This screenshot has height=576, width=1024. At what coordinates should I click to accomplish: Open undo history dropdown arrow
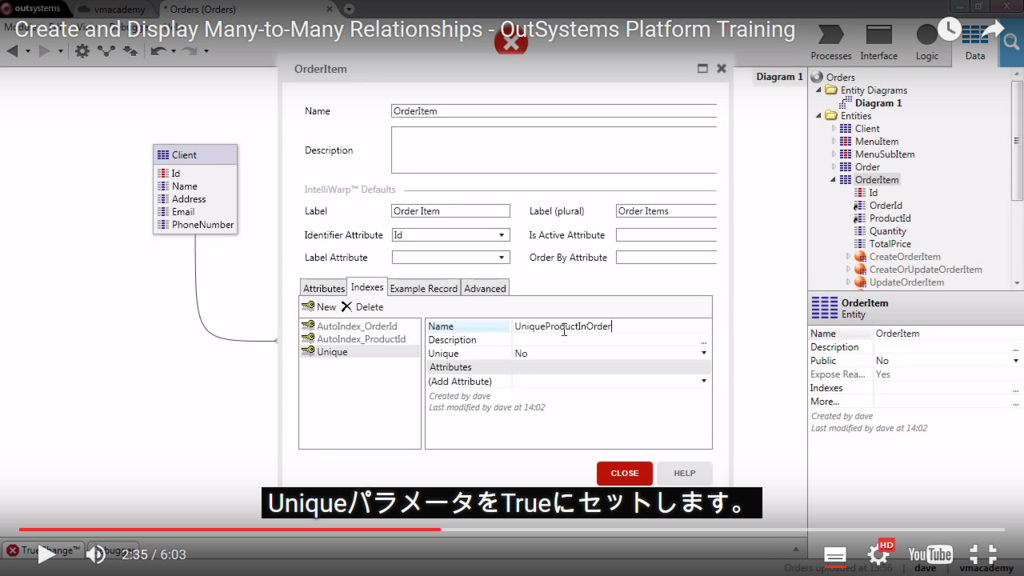coord(174,51)
